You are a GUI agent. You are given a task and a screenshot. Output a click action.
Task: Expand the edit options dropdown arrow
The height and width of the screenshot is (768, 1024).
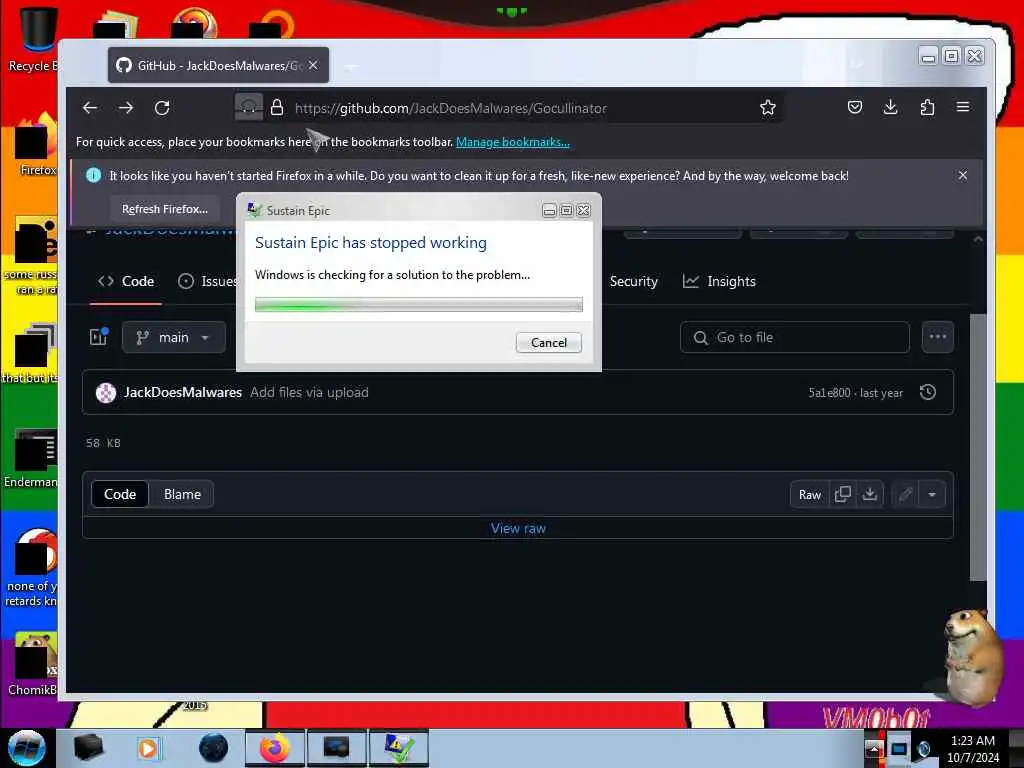point(932,494)
